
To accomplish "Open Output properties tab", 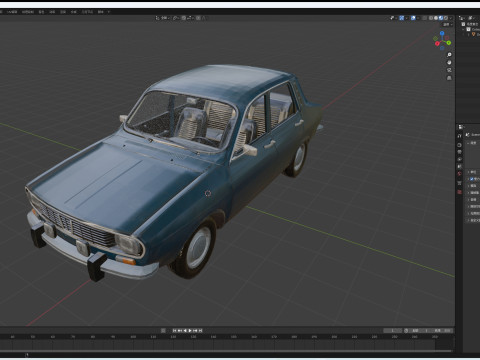I will coord(459,152).
